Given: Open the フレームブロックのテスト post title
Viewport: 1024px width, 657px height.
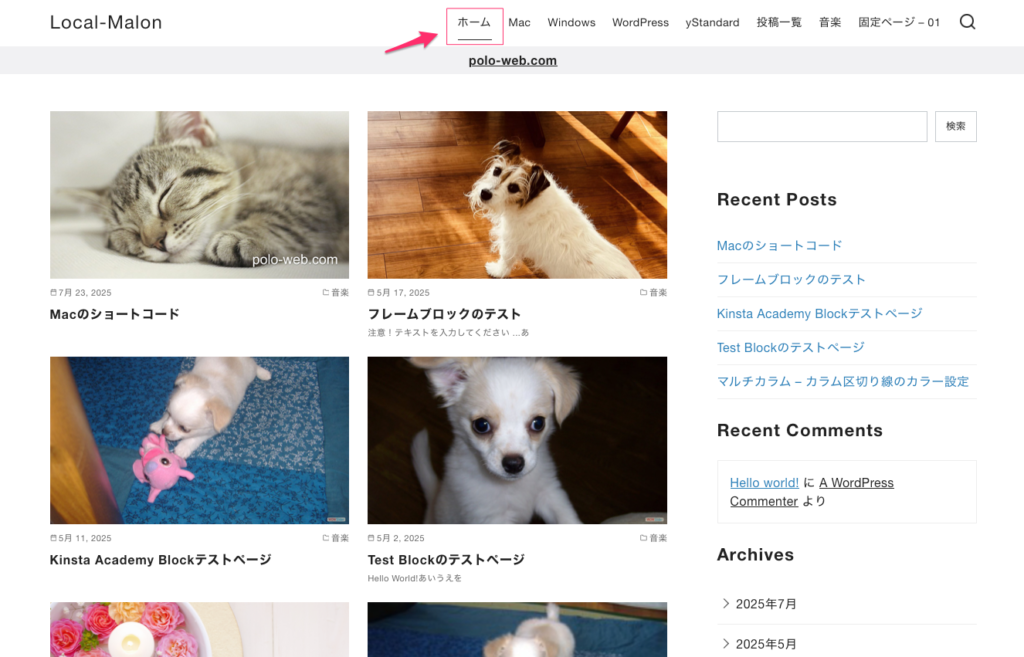Looking at the screenshot, I should [x=444, y=314].
